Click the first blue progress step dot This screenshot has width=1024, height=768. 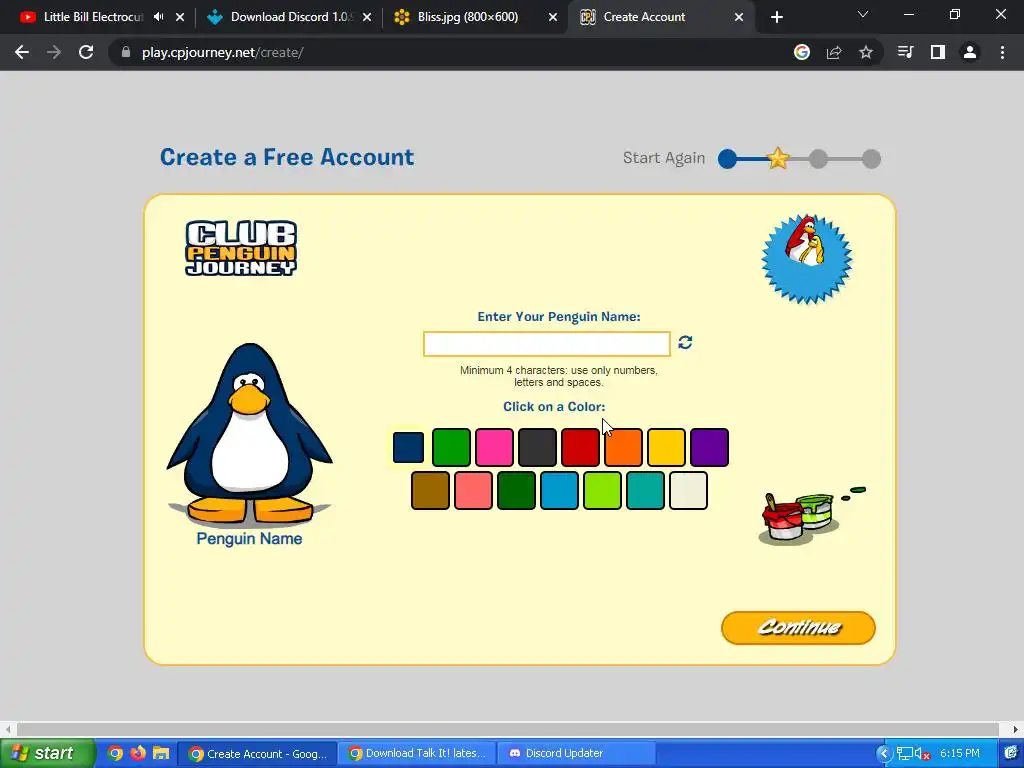(x=728, y=159)
